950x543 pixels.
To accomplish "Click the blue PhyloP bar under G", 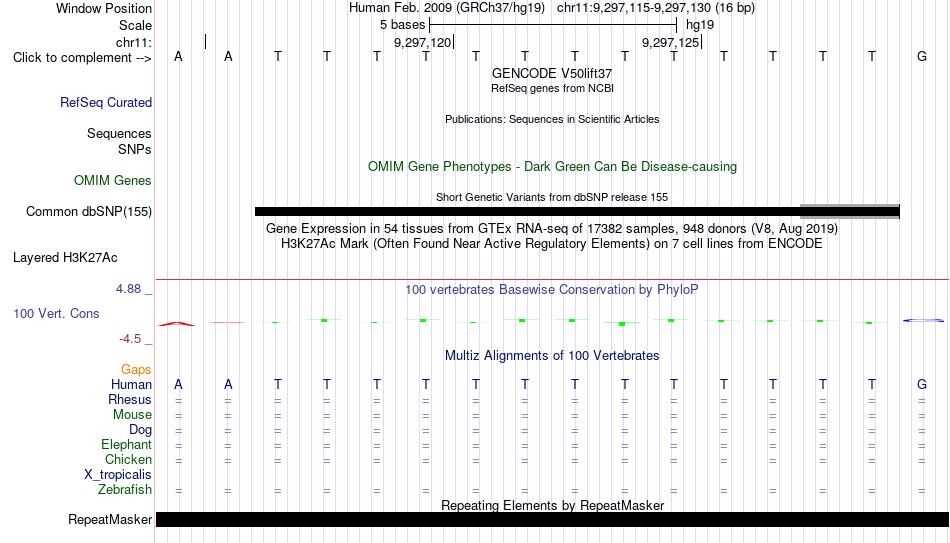I will pos(923,320).
